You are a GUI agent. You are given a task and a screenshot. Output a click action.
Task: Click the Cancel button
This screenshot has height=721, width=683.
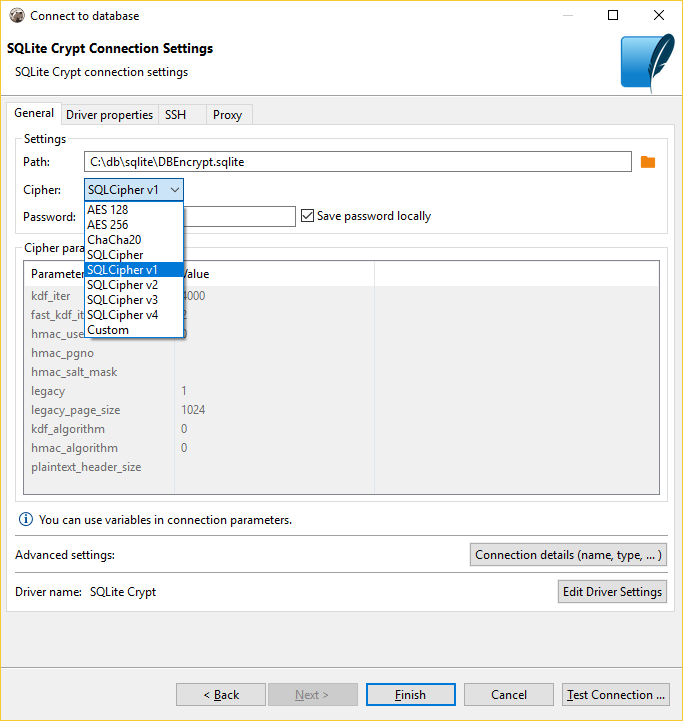coord(509,694)
